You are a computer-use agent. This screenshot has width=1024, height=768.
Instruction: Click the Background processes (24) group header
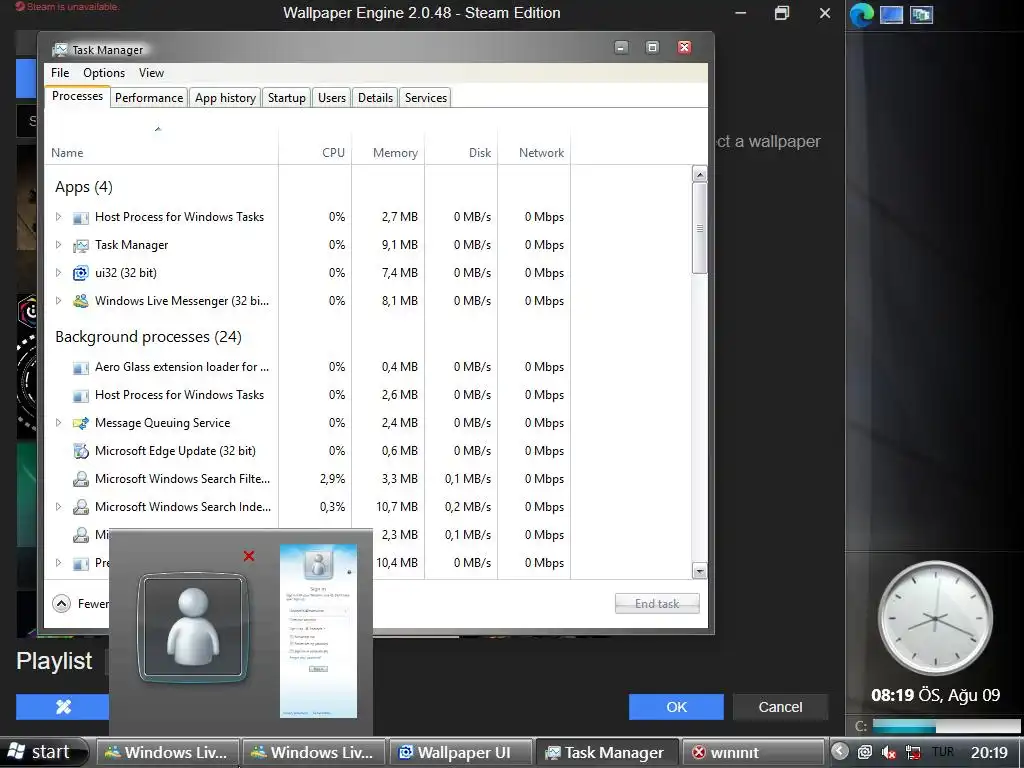click(148, 337)
